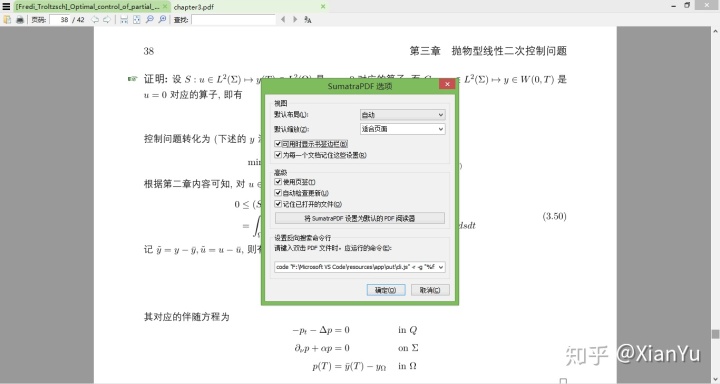Click the Zoom In magnifier icon
Image resolution: width=720 pixels, height=384 pixels.
click(162, 20)
